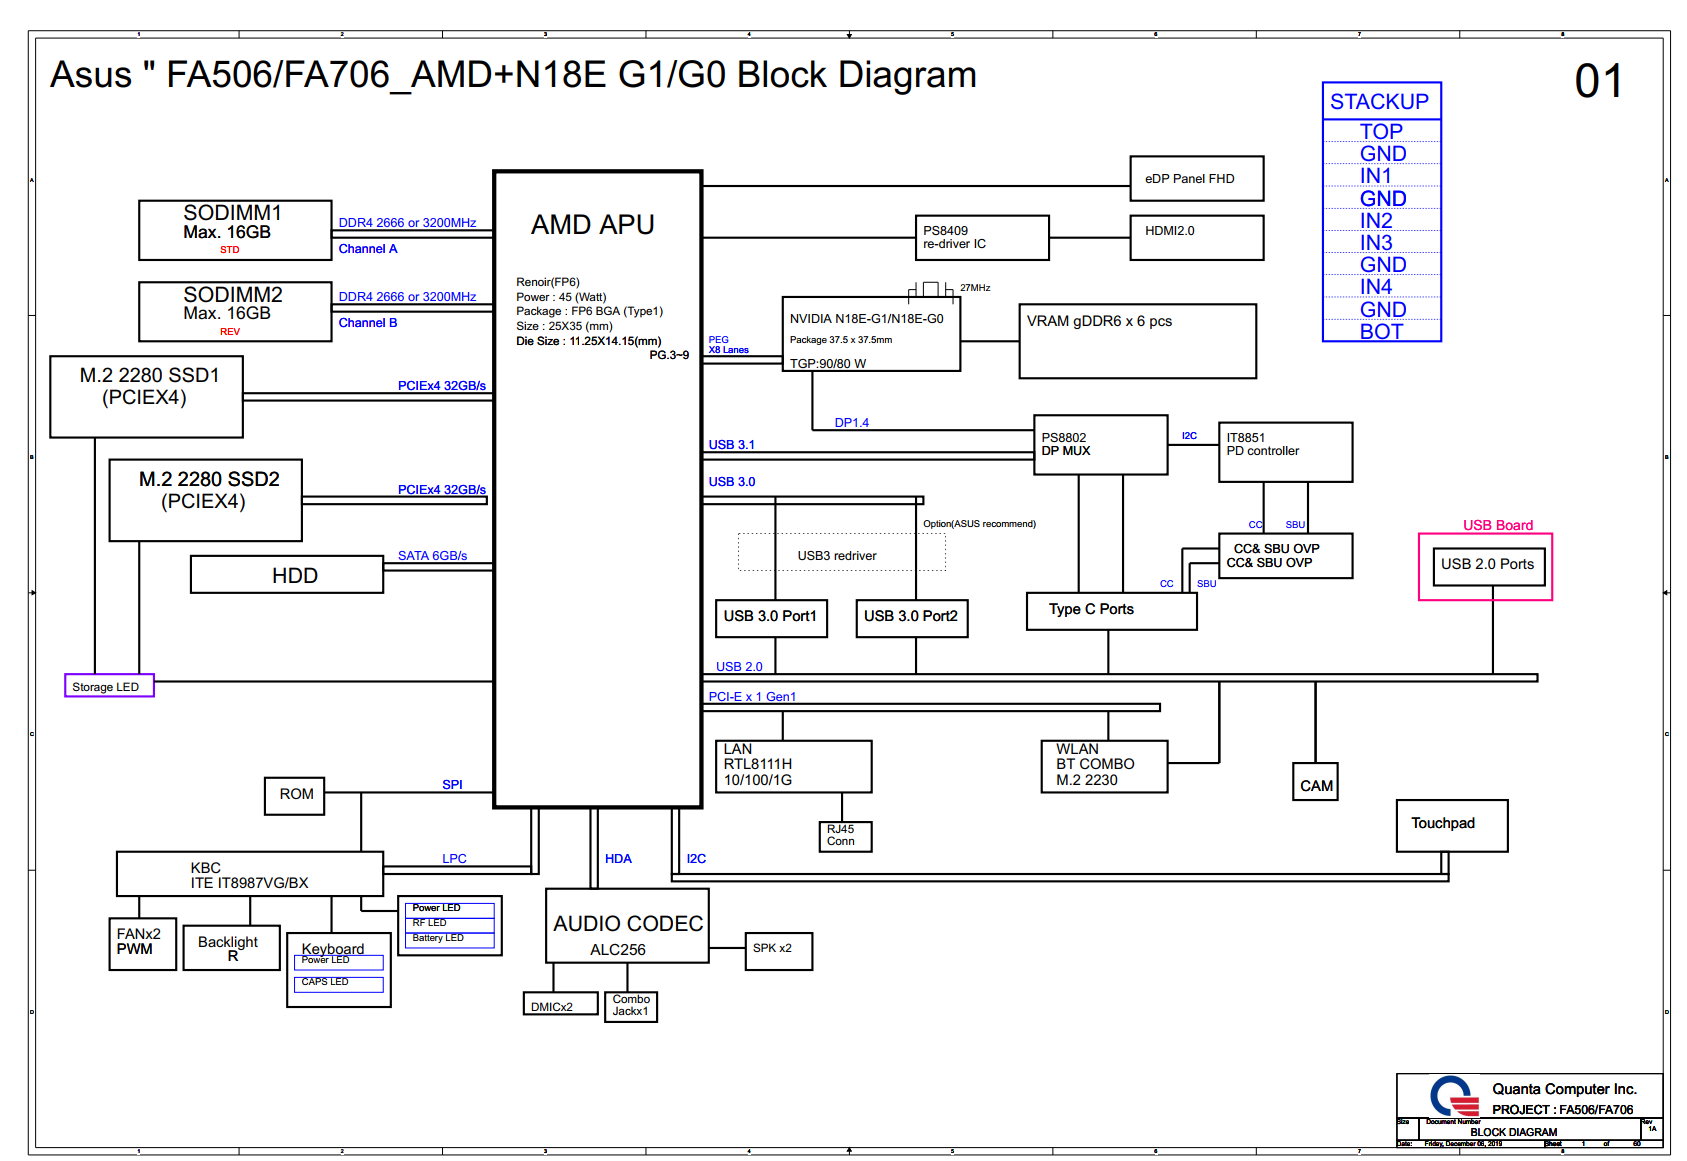
Task: Select the FANx2 PWM block
Action: (x=142, y=944)
